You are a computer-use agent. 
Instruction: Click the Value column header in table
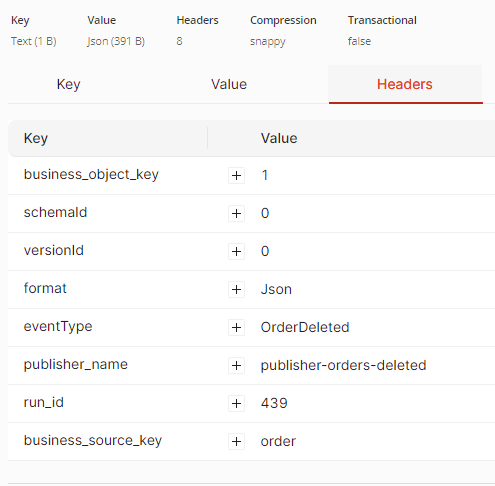(x=279, y=138)
